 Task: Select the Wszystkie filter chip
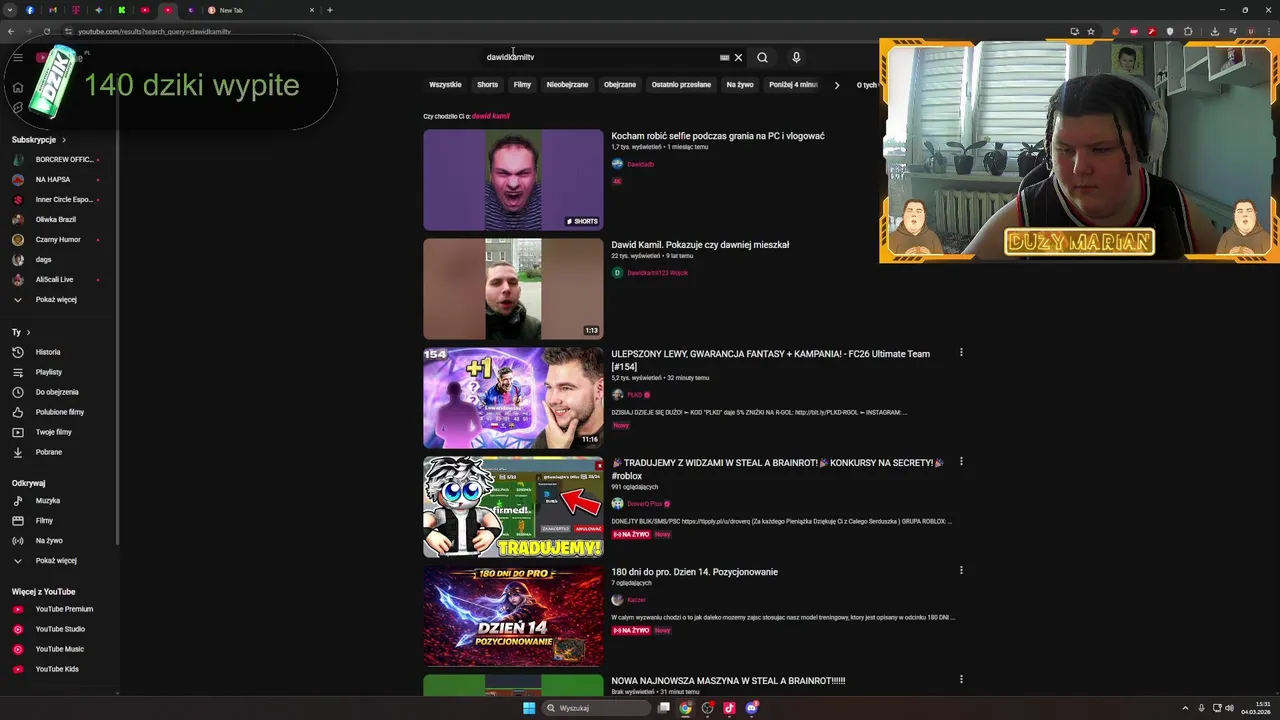[445, 85]
